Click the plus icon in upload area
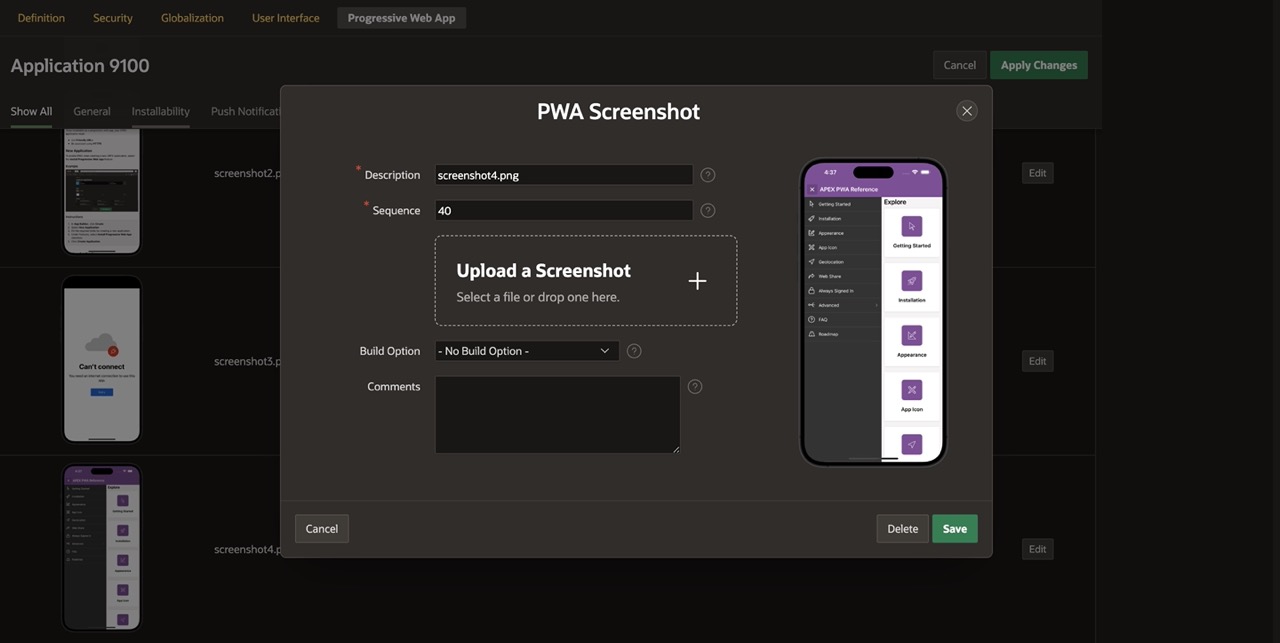This screenshot has height=643, width=1280. (x=697, y=281)
